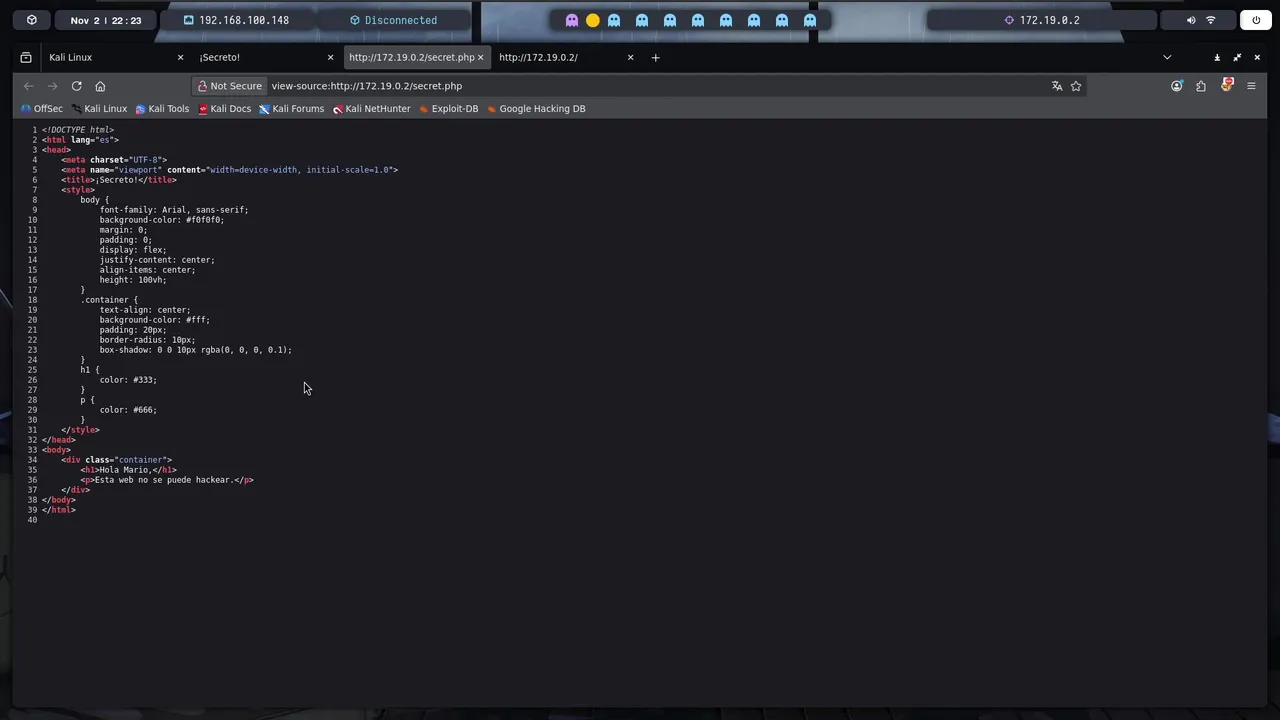This screenshot has width=1280, height=720.
Task: Open the translate page icon
Action: (x=1057, y=86)
